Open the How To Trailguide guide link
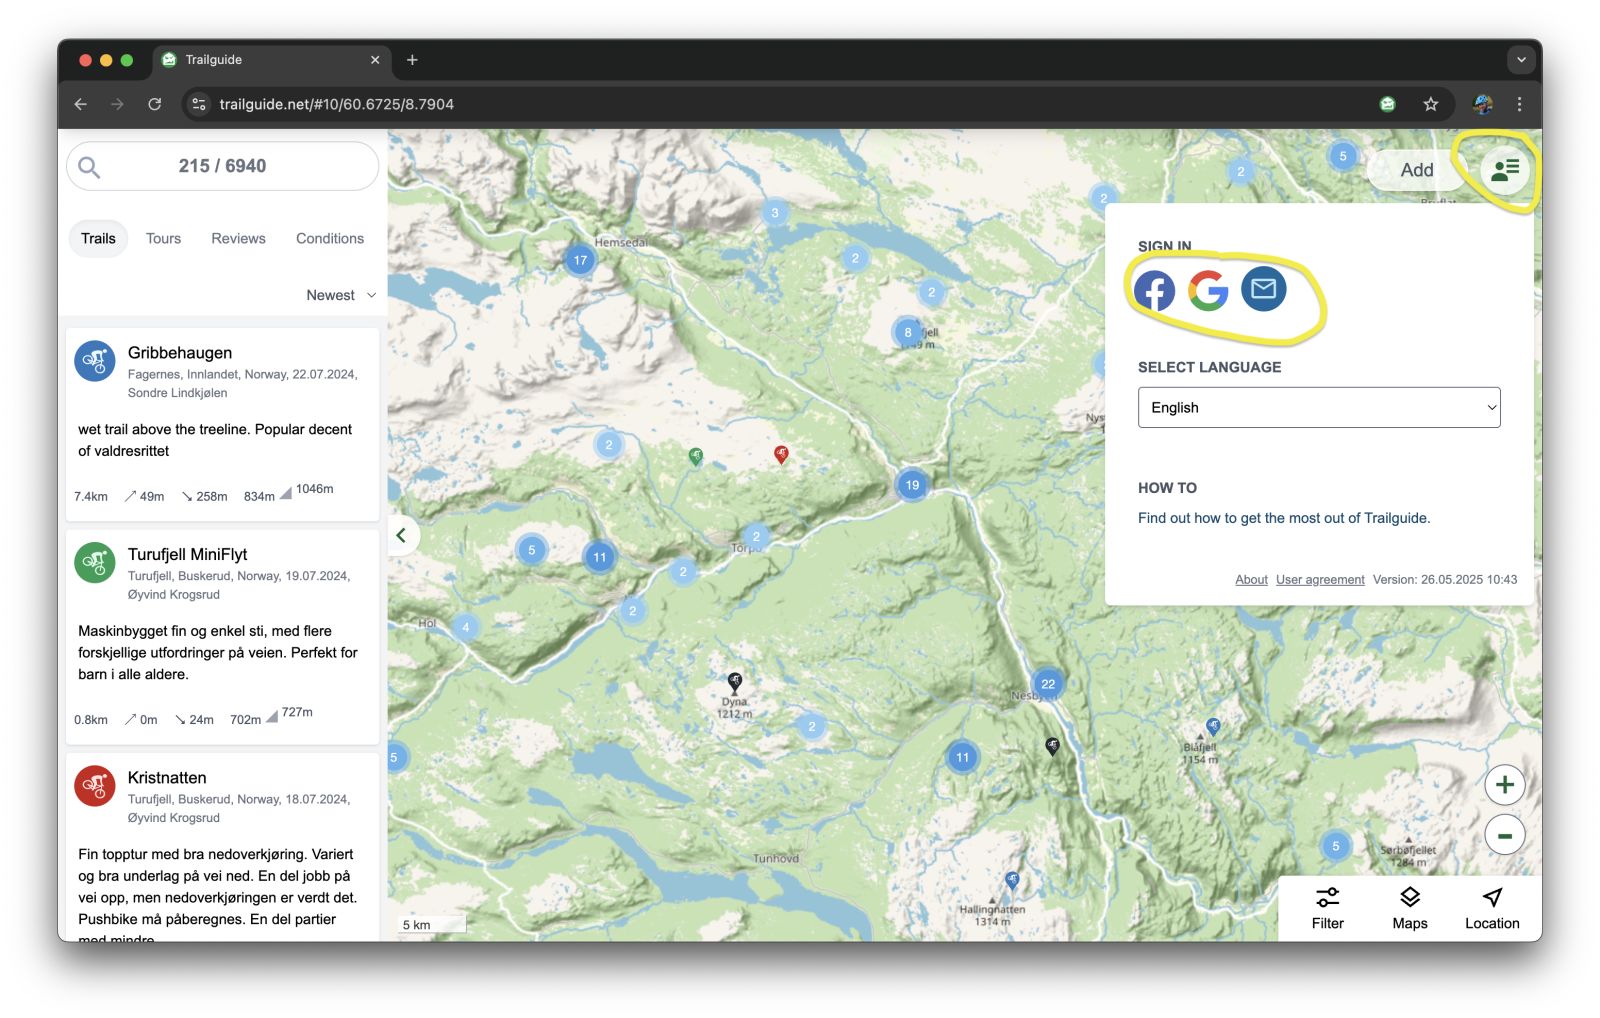The image size is (1600, 1018). click(x=1284, y=518)
